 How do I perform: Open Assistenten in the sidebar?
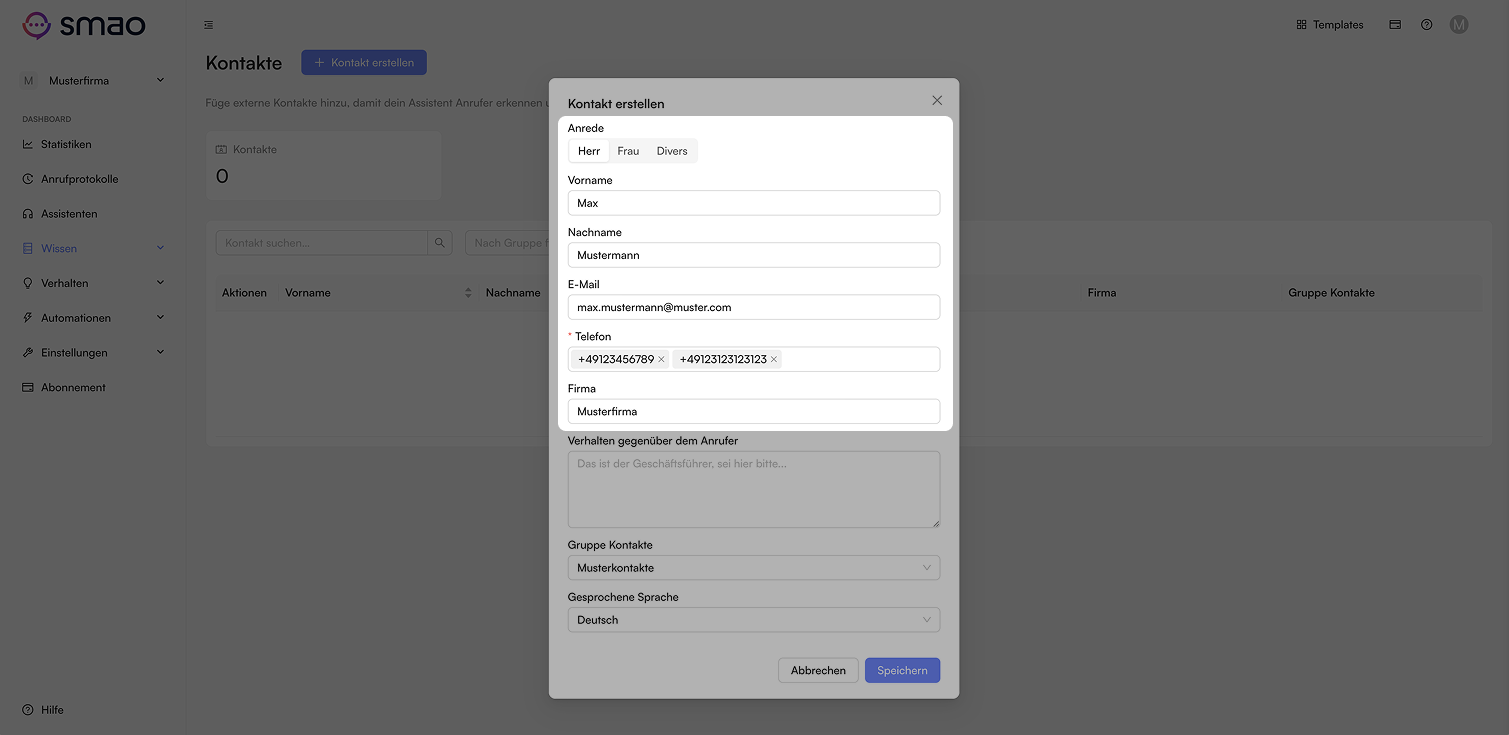[69, 214]
